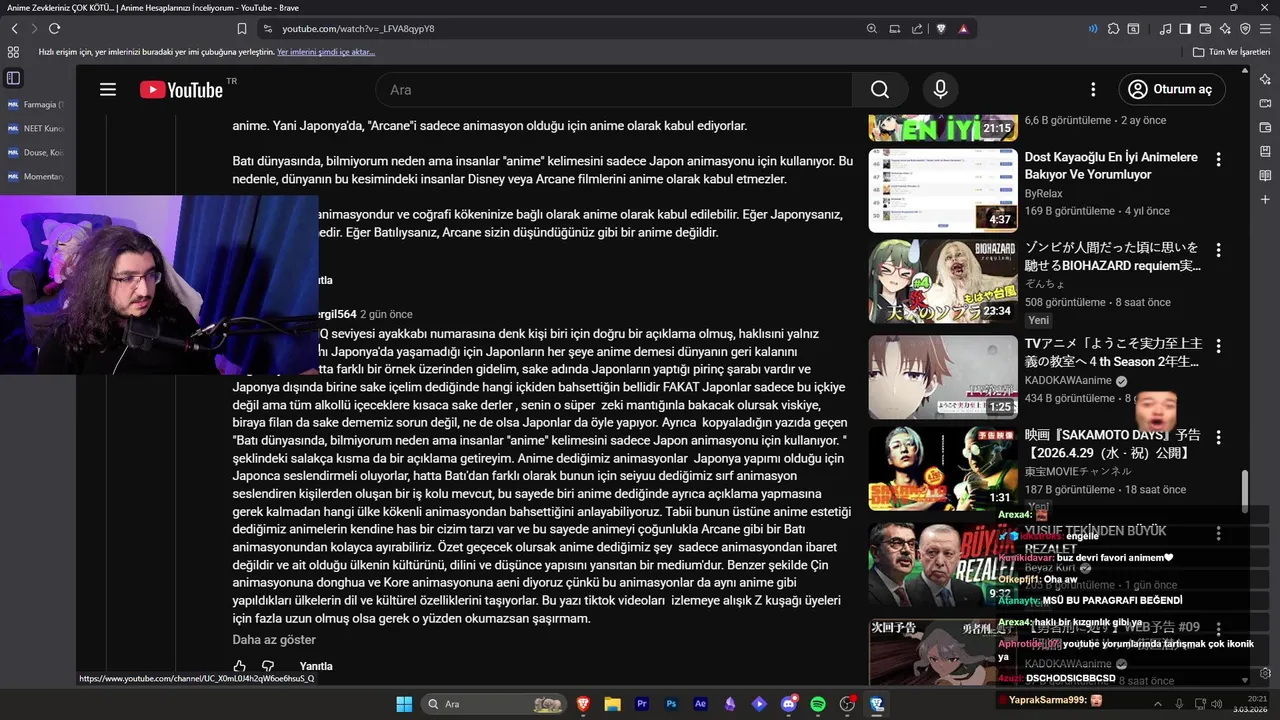Go back with browser back arrow
The image size is (1280, 720).
coord(14,29)
